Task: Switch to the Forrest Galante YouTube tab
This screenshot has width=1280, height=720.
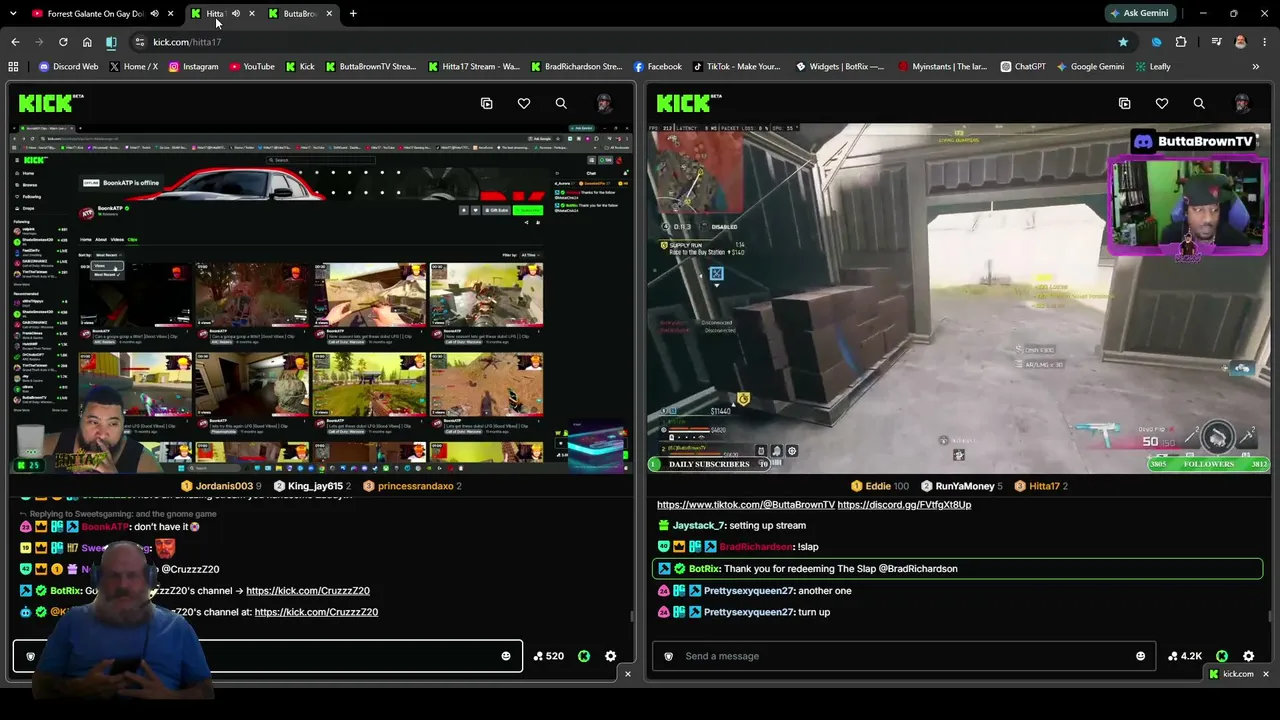Action: click(95, 14)
